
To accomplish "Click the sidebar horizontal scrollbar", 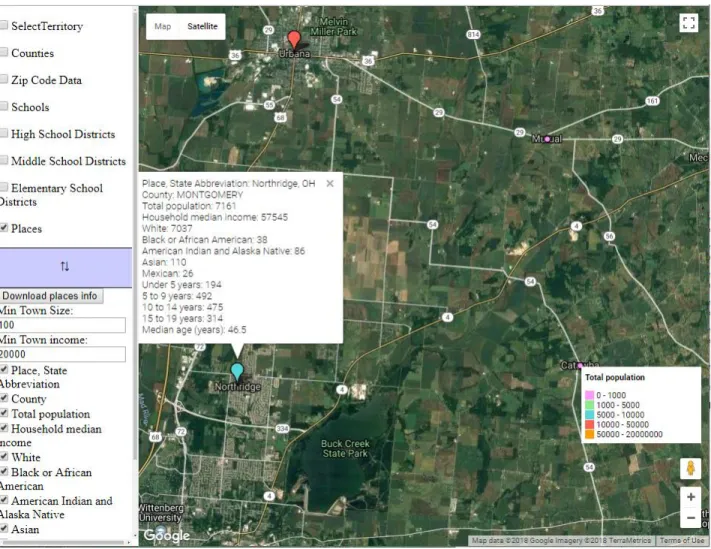I will point(63,542).
